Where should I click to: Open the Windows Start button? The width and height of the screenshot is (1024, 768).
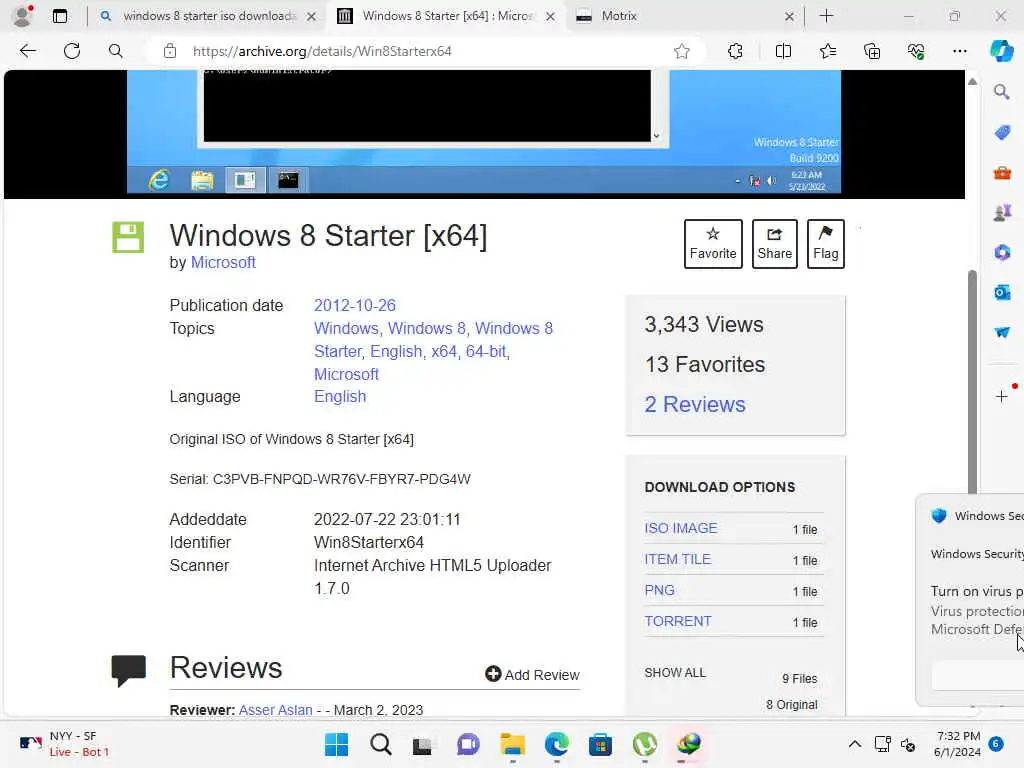336,744
